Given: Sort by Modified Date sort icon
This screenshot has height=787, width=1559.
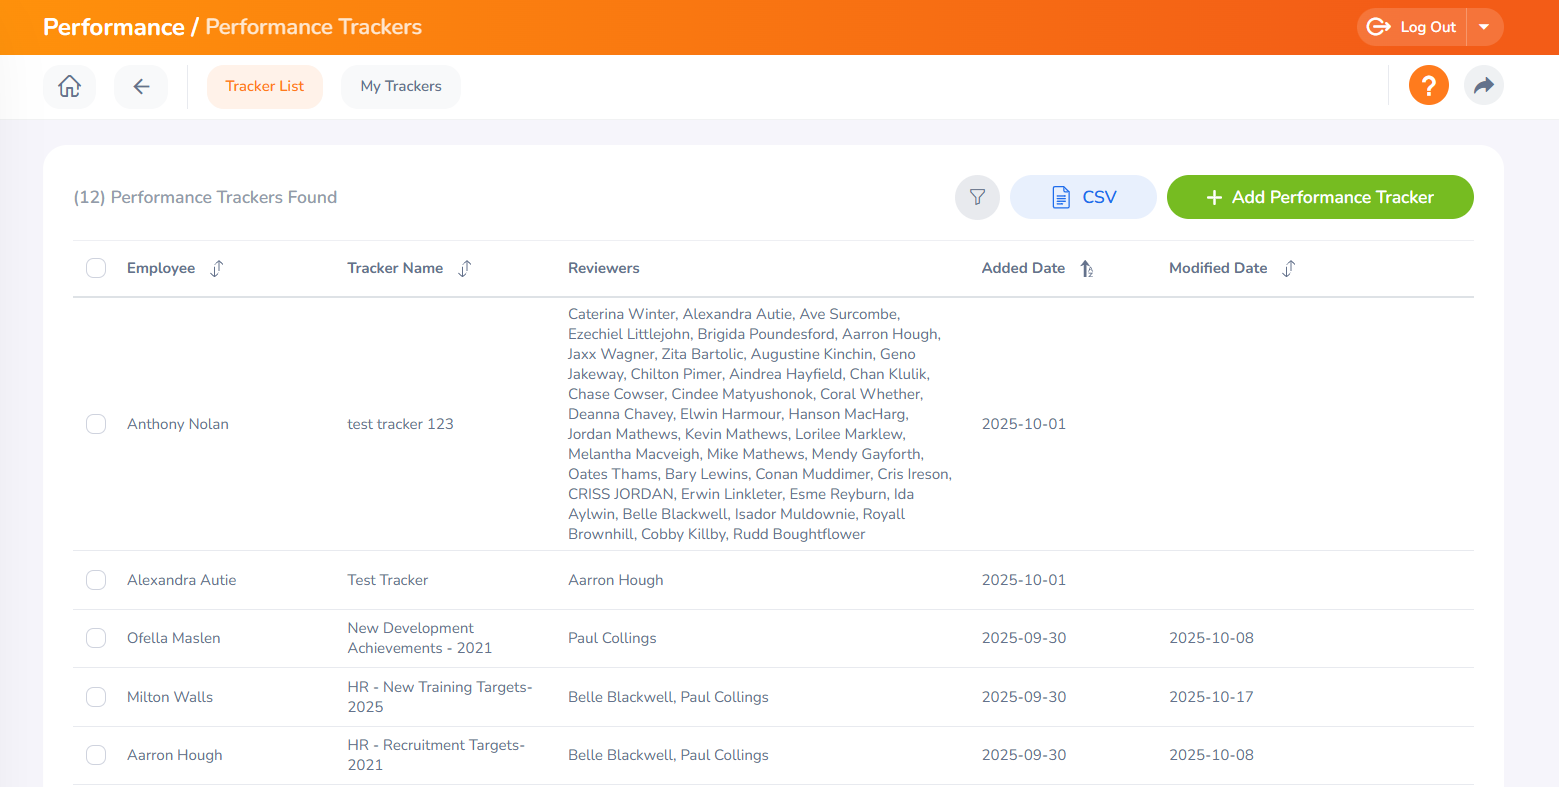Looking at the screenshot, I should pyautogui.click(x=1289, y=268).
